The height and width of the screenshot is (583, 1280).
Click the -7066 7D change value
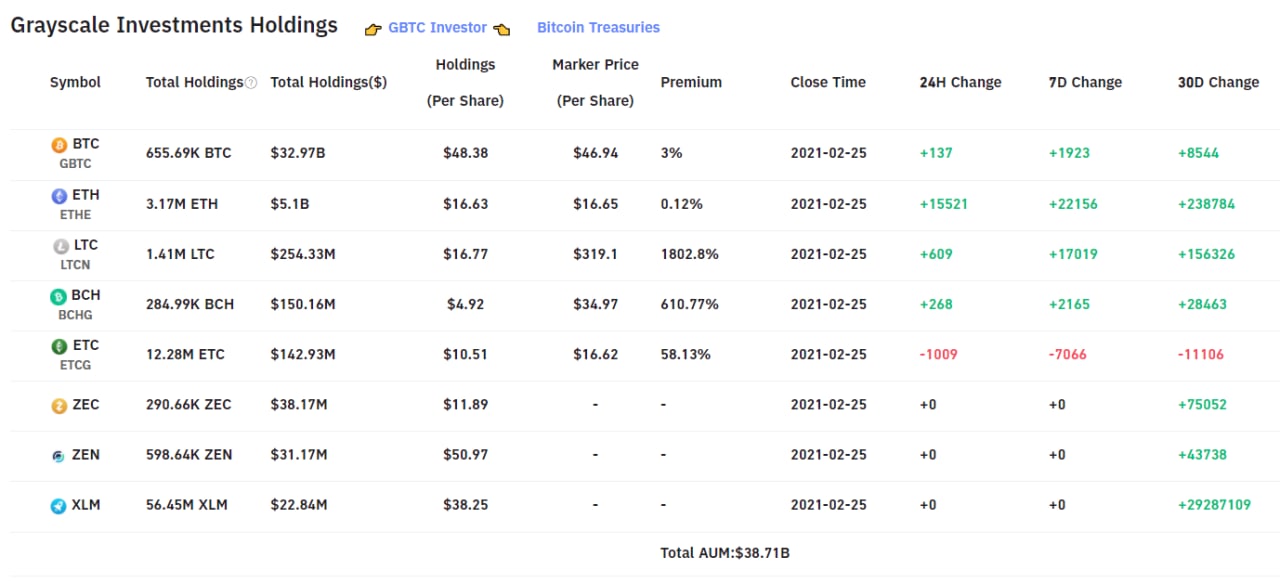point(1067,354)
